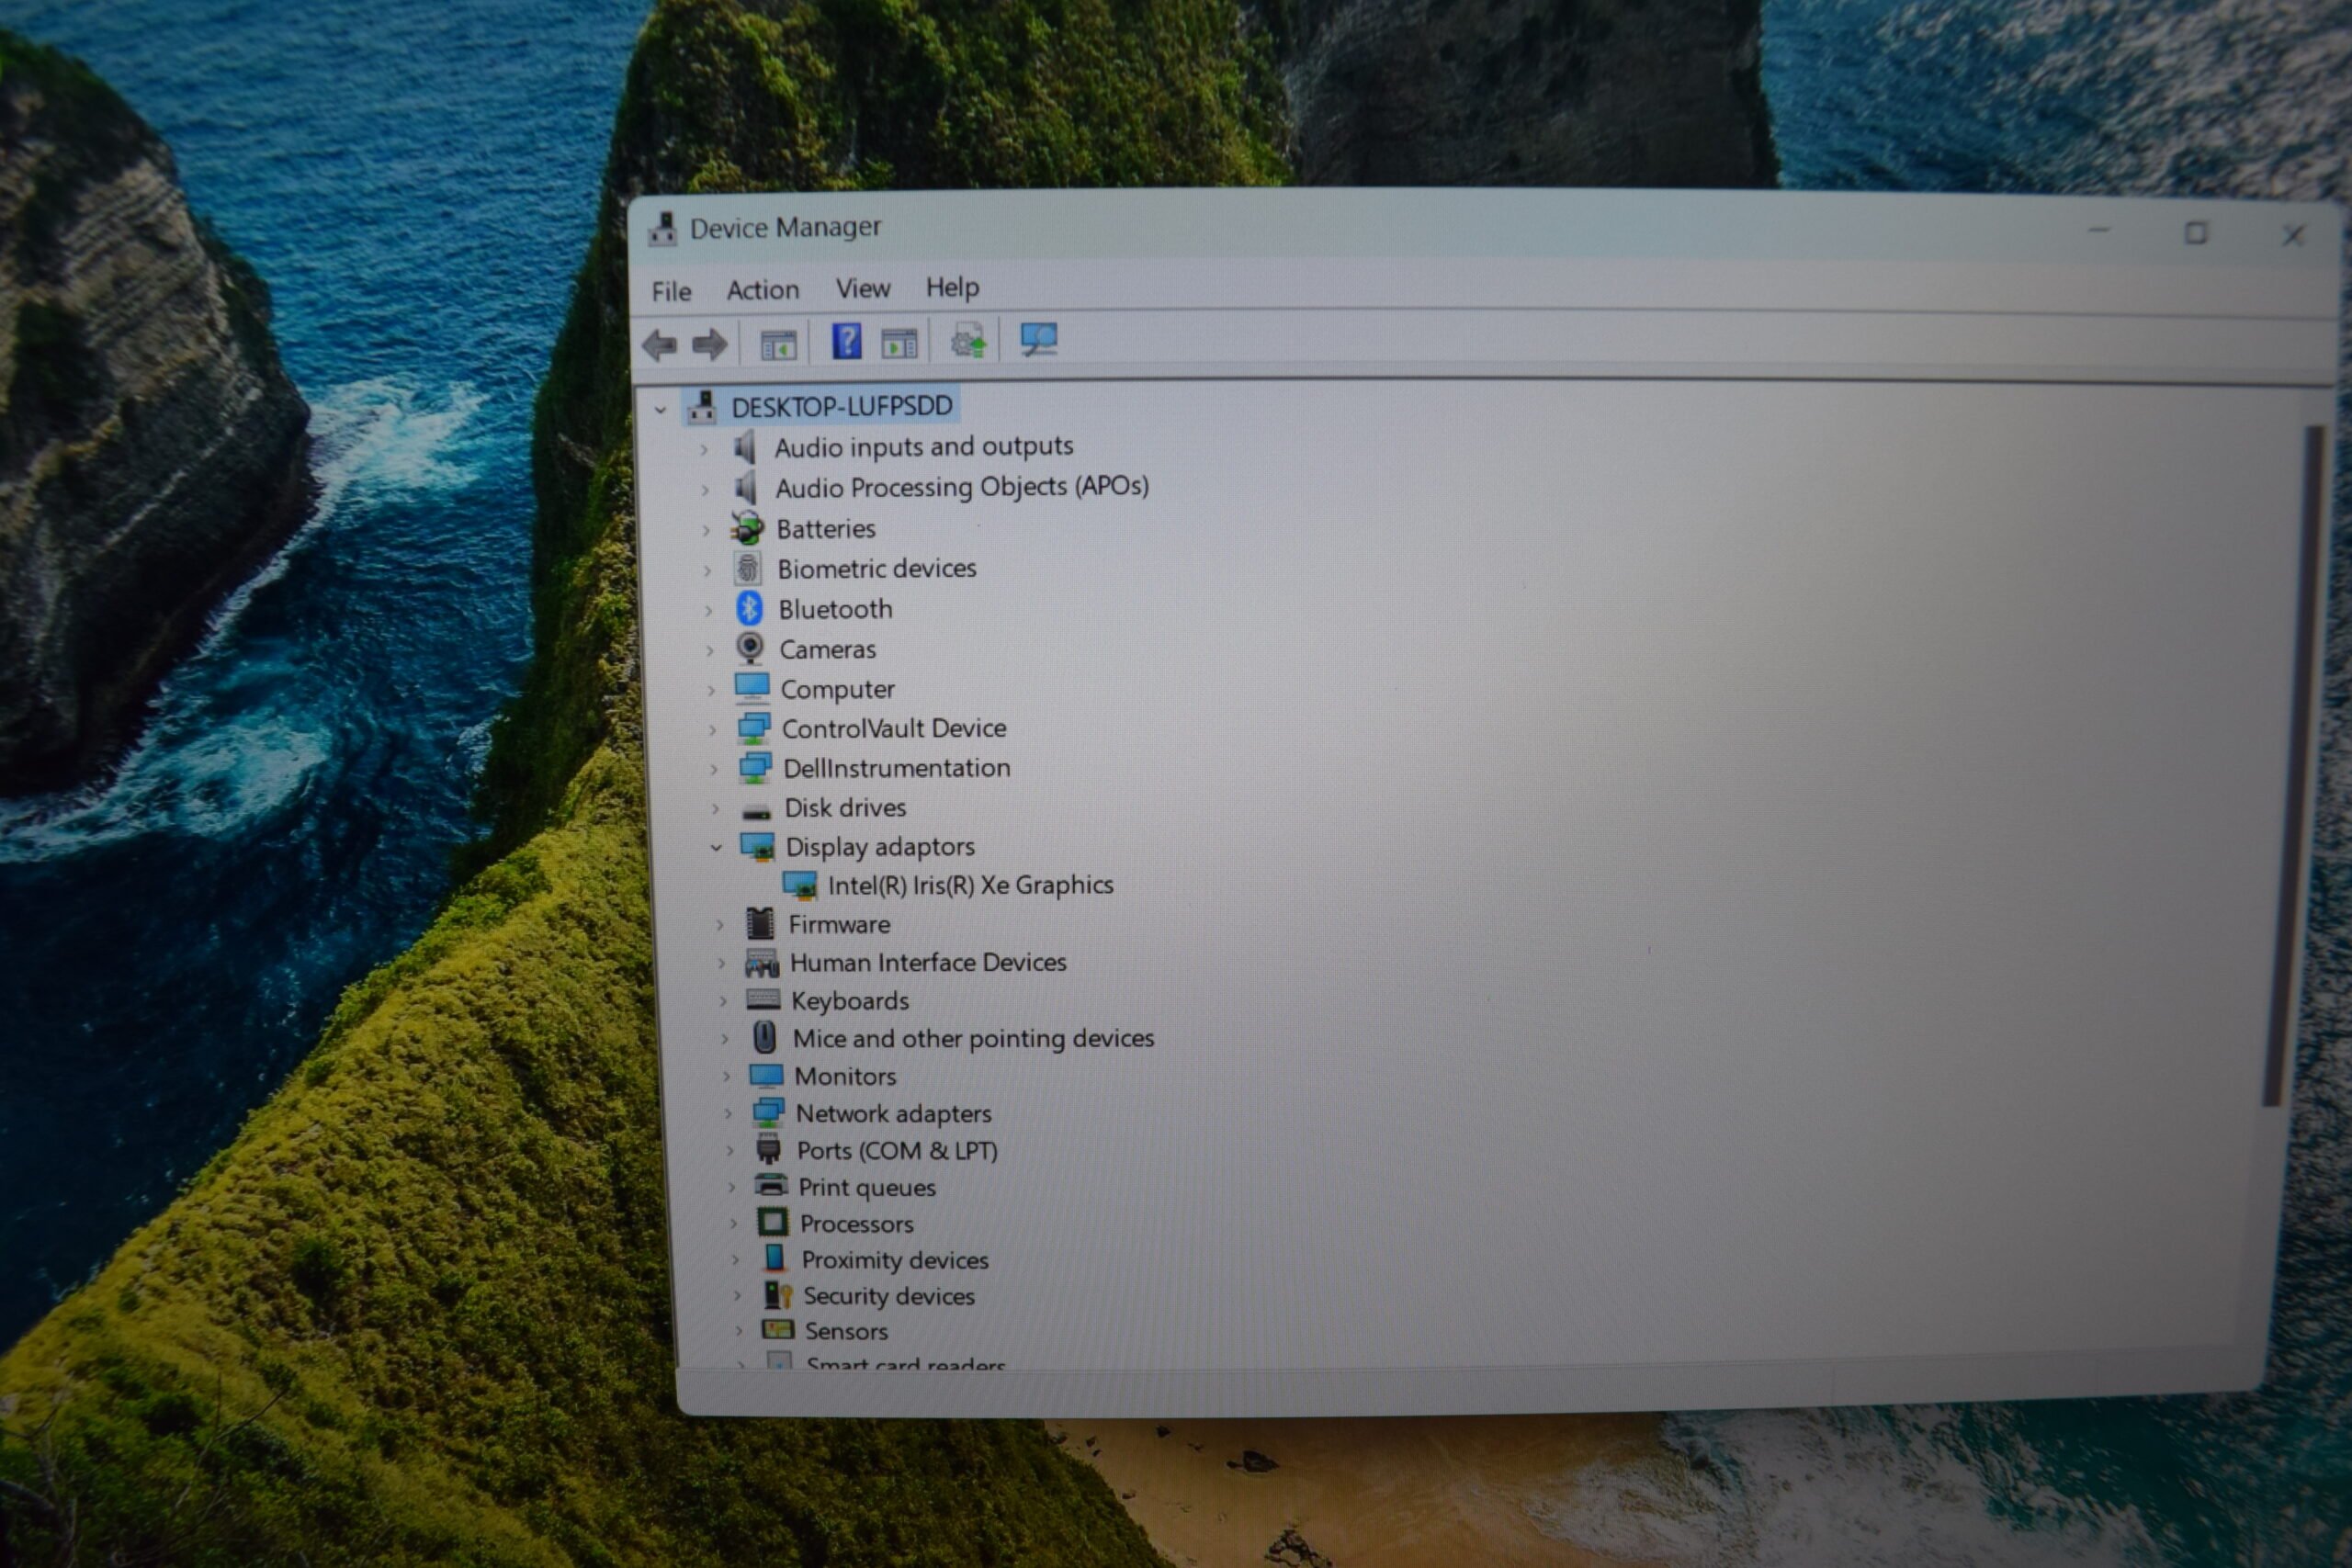
Task: Expand the Network adapters chevron
Action: [x=728, y=1113]
